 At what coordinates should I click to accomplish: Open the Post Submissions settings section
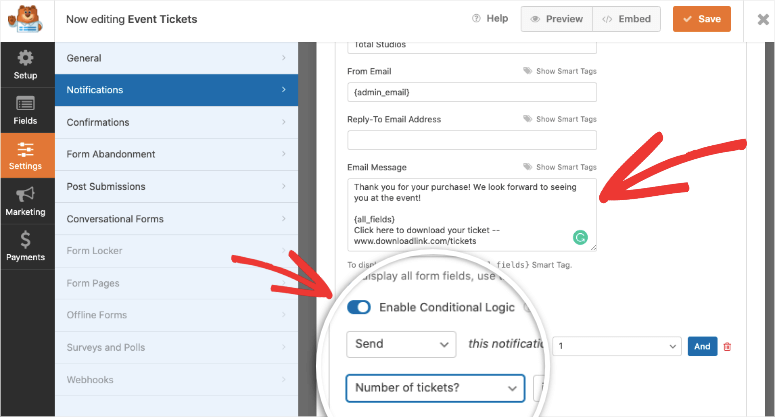pyautogui.click(x=176, y=186)
